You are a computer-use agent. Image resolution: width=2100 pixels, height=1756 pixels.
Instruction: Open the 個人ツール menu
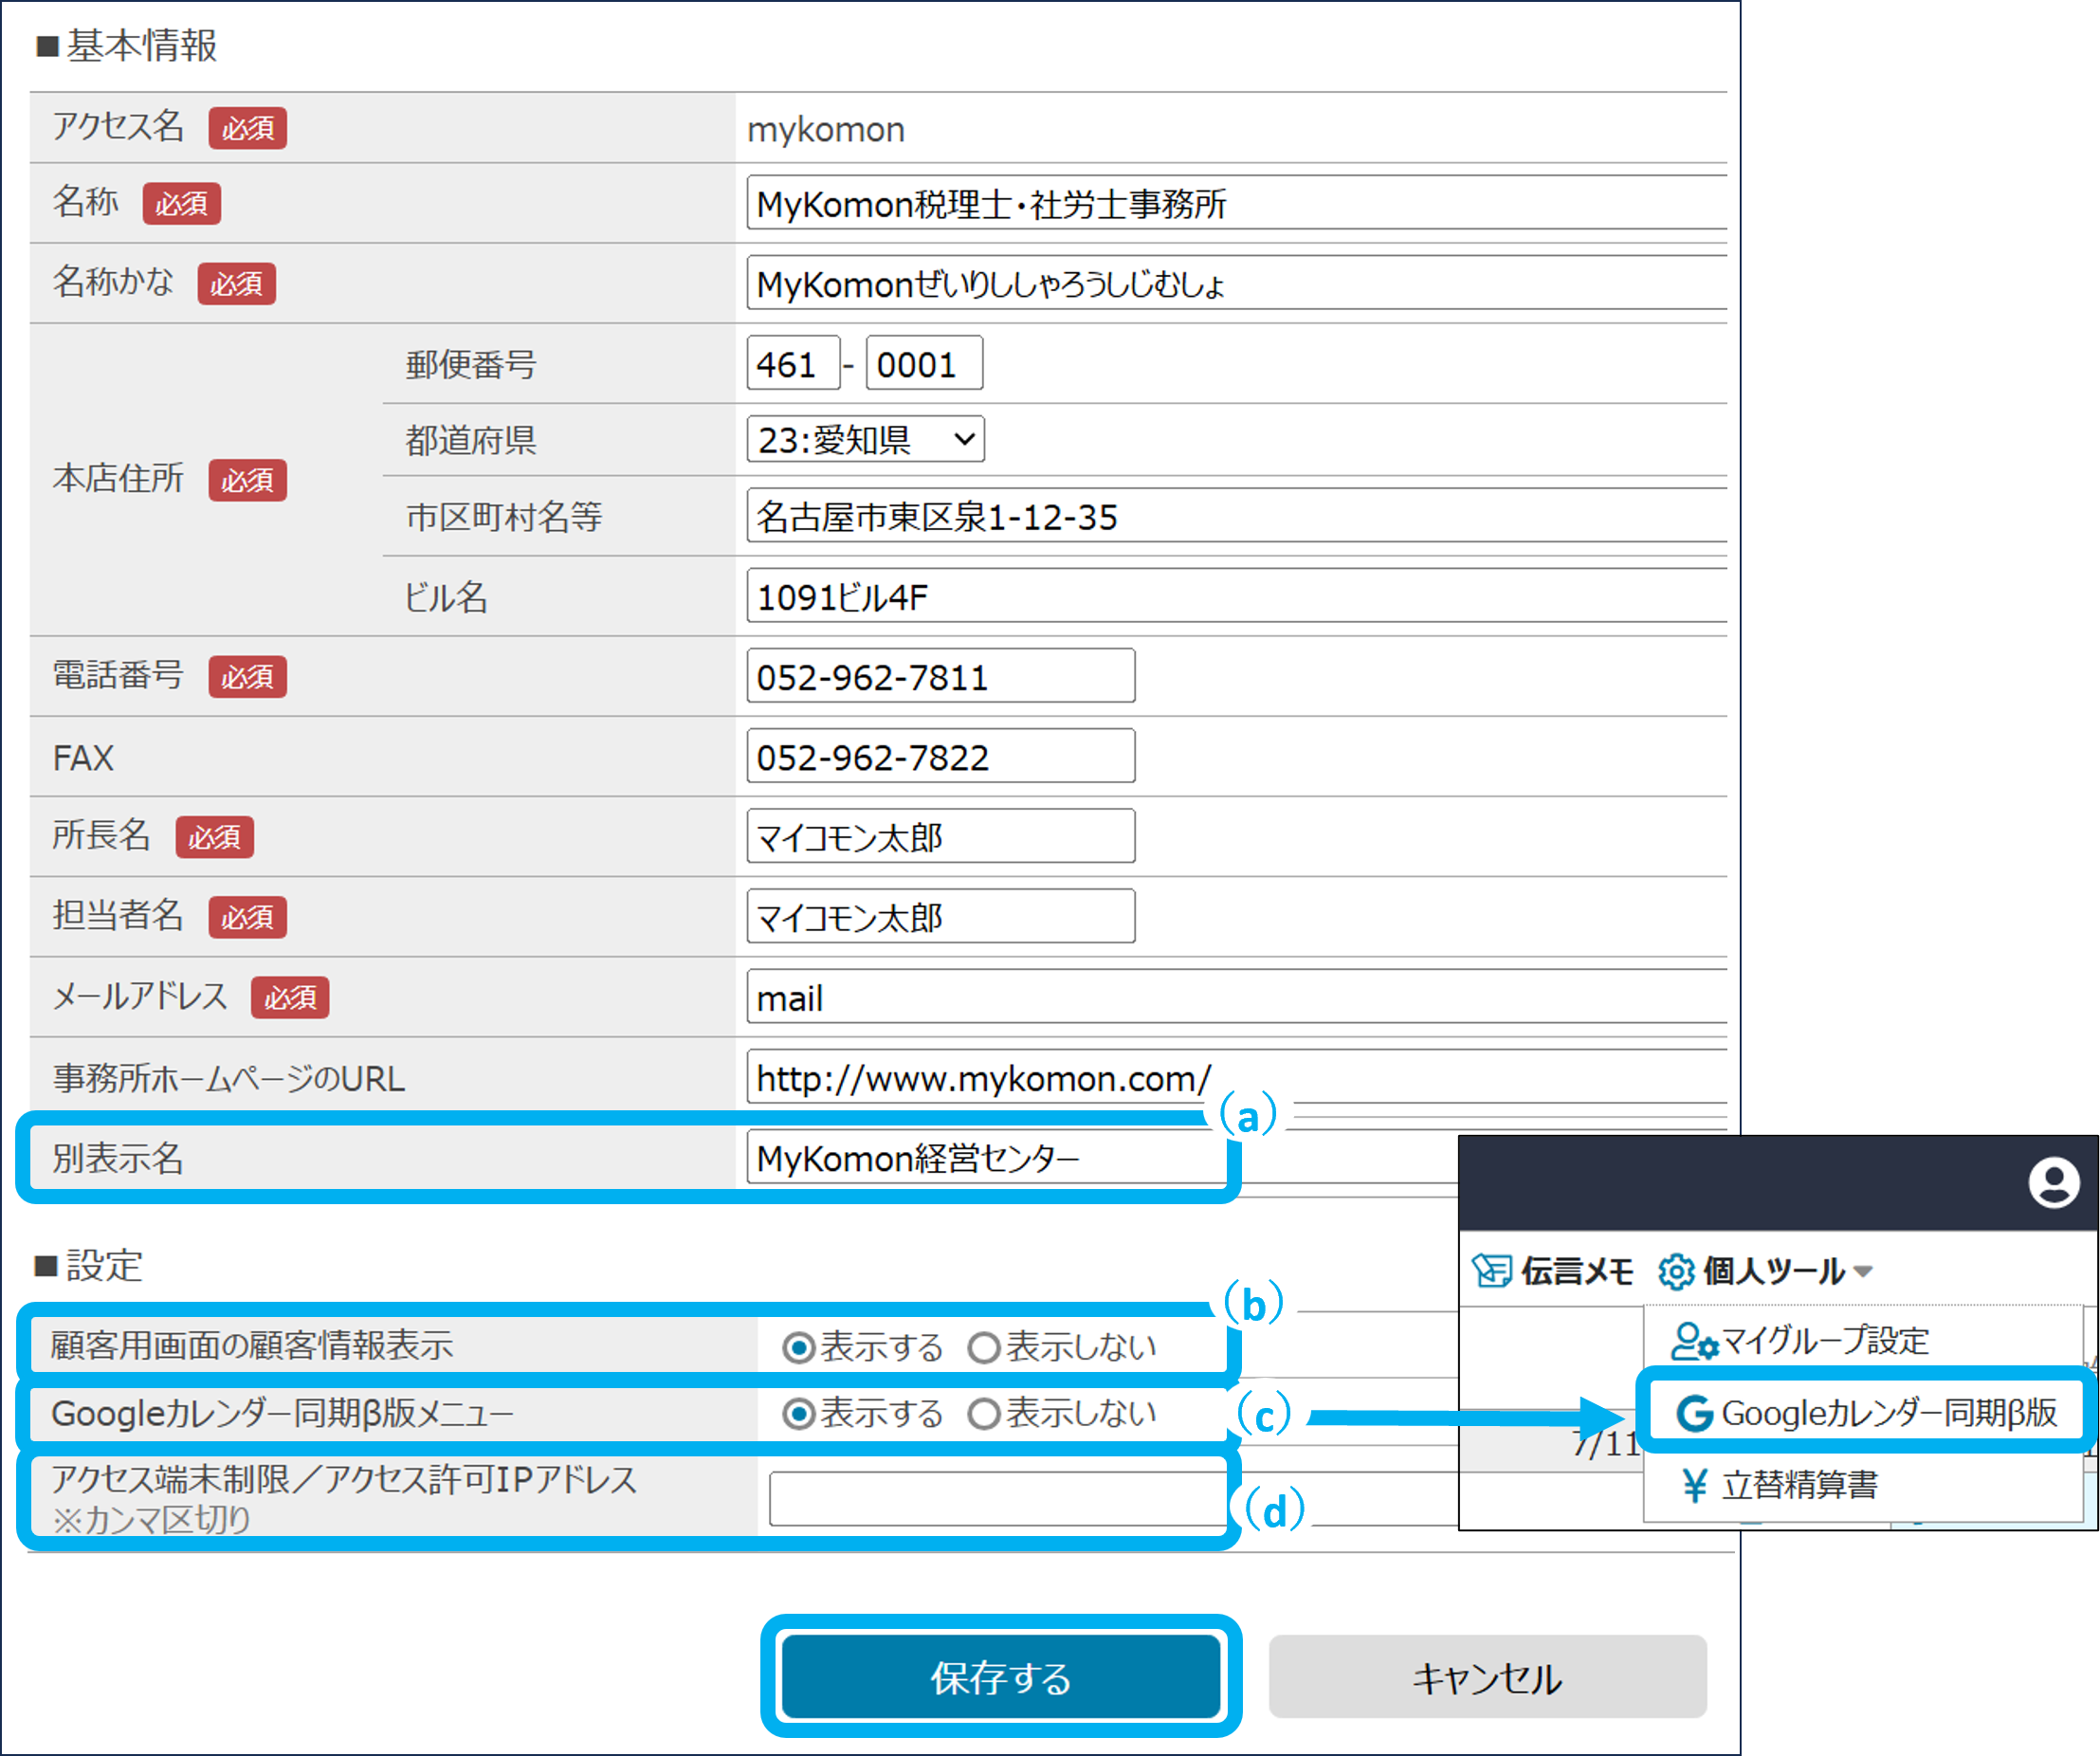(1765, 1271)
